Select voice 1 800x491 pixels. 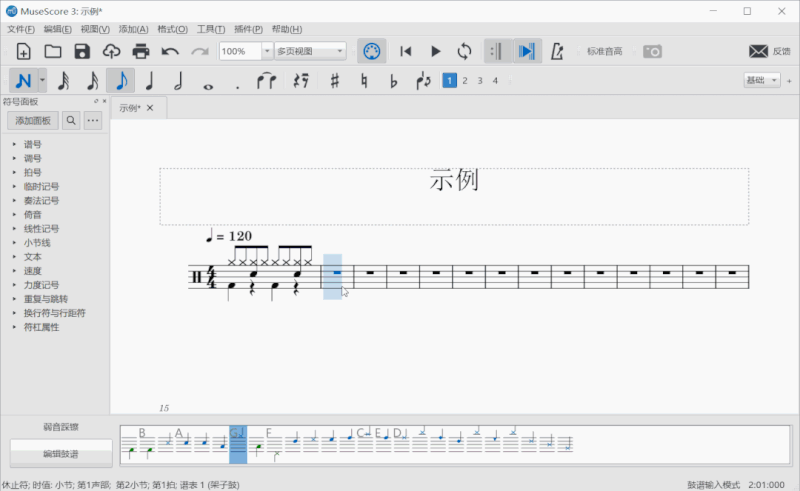(449, 81)
